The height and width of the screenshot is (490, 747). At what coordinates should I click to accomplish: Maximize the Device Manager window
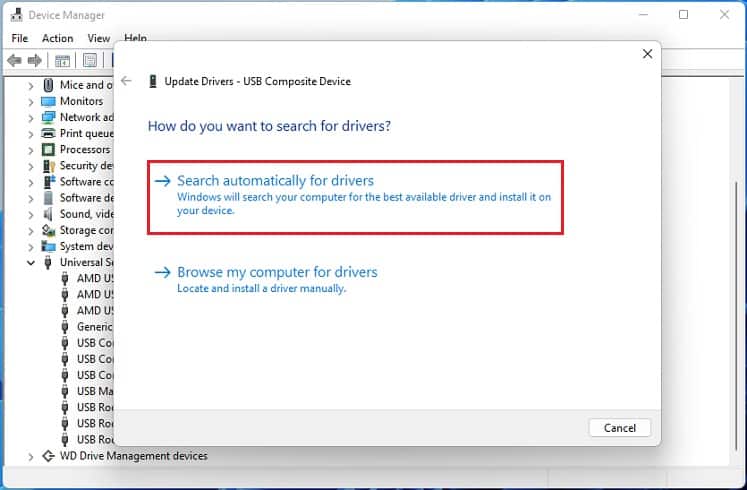[683, 15]
